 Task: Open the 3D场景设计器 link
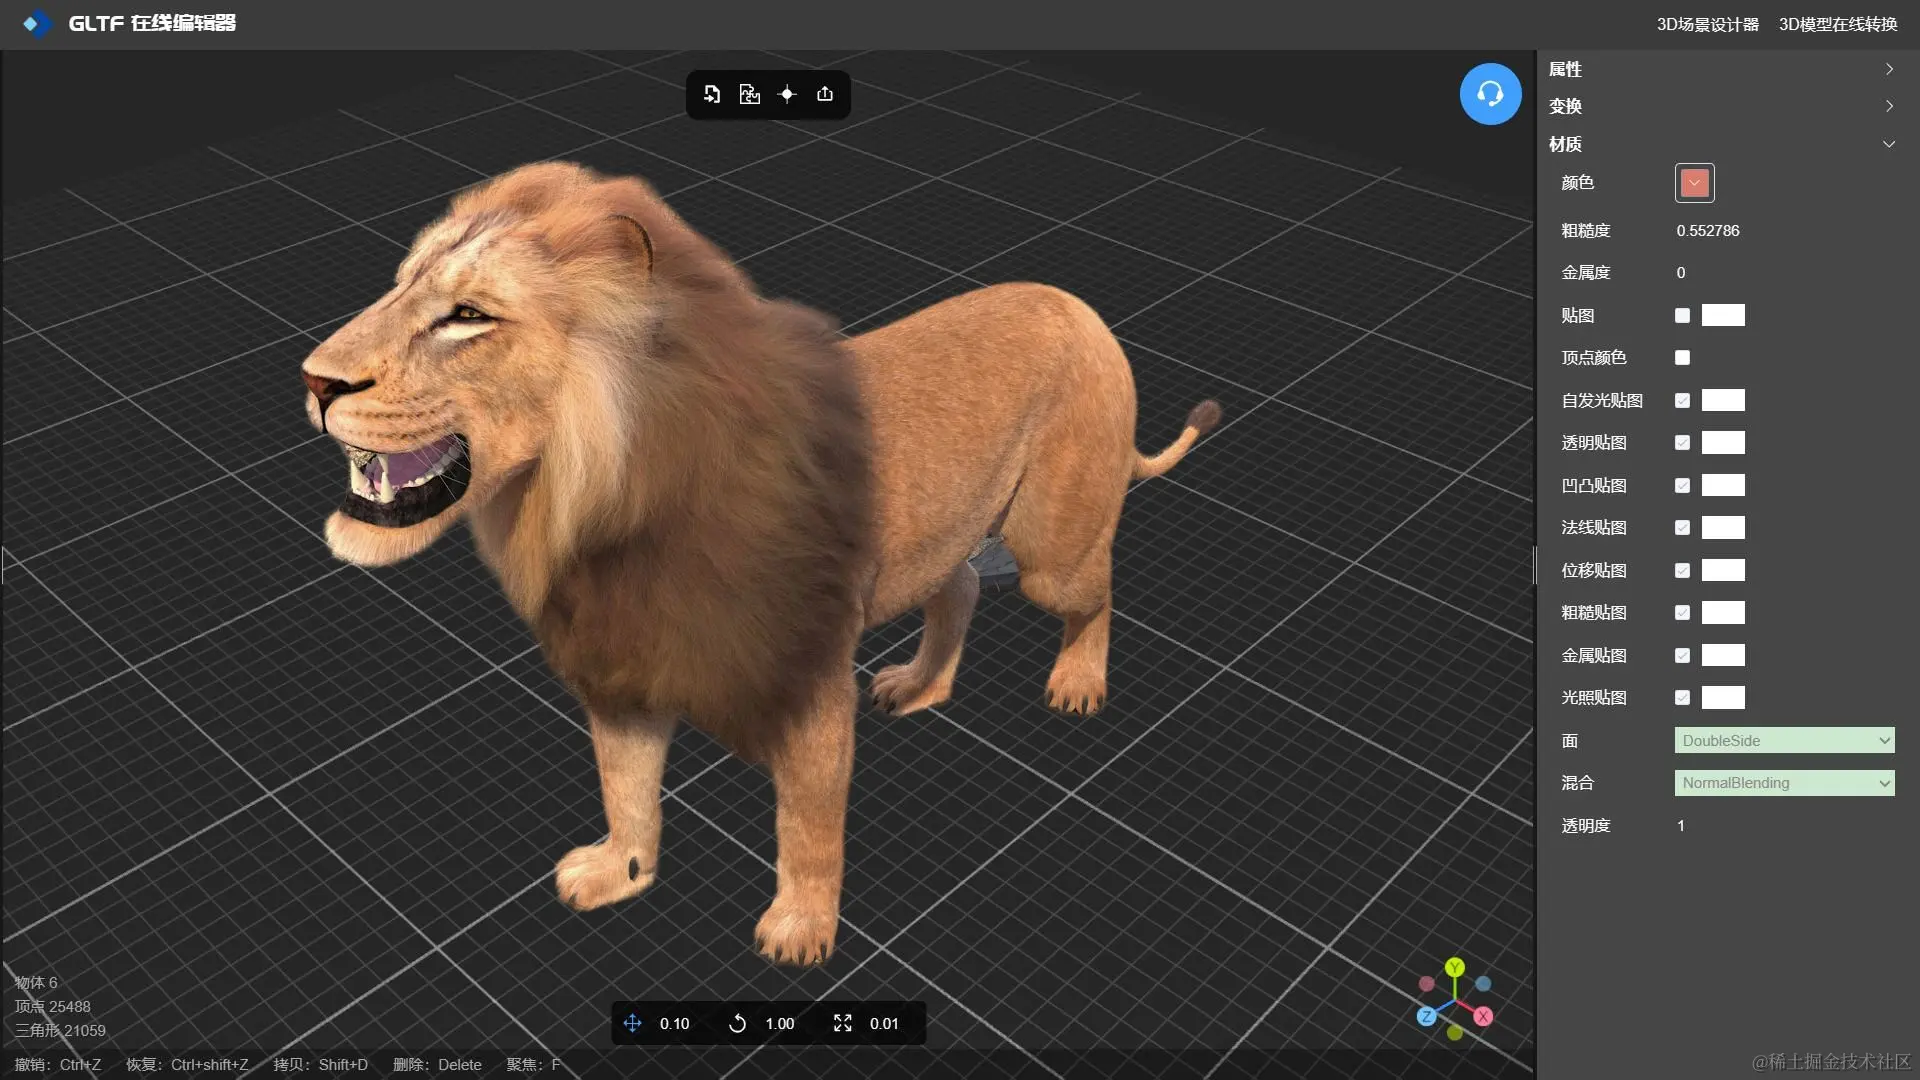[x=1707, y=24]
